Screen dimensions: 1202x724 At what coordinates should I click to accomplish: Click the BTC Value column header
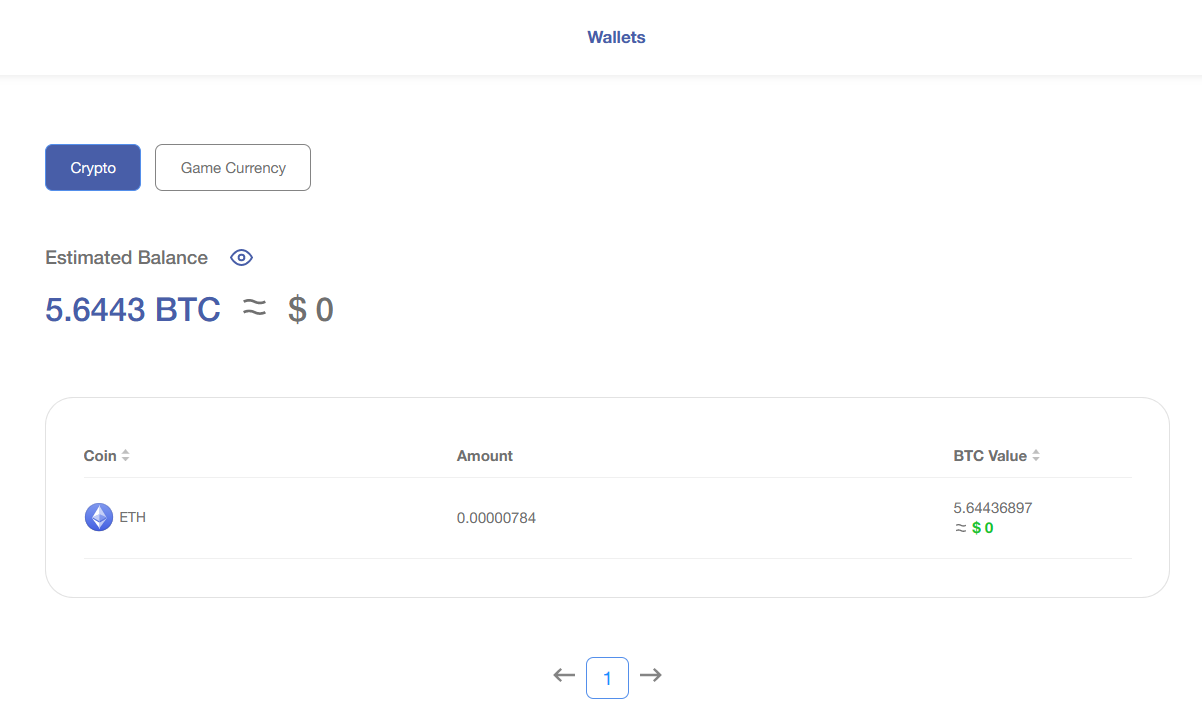point(990,456)
